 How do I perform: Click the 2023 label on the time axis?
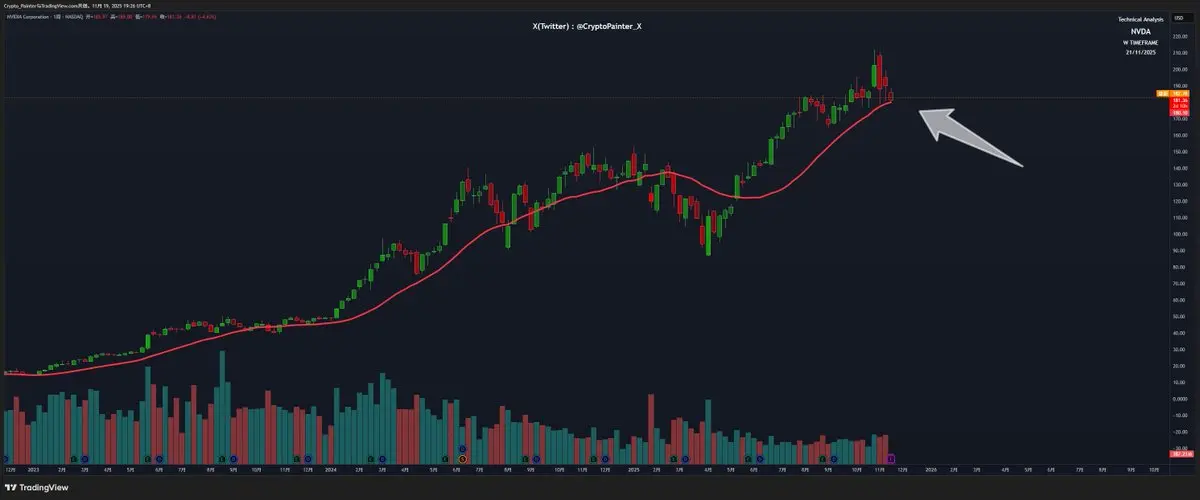pyautogui.click(x=31, y=468)
